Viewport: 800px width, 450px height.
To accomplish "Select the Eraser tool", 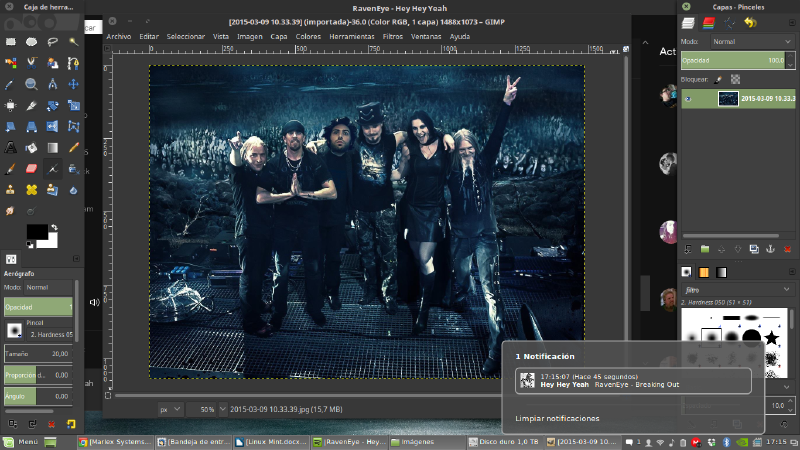I will (32, 169).
